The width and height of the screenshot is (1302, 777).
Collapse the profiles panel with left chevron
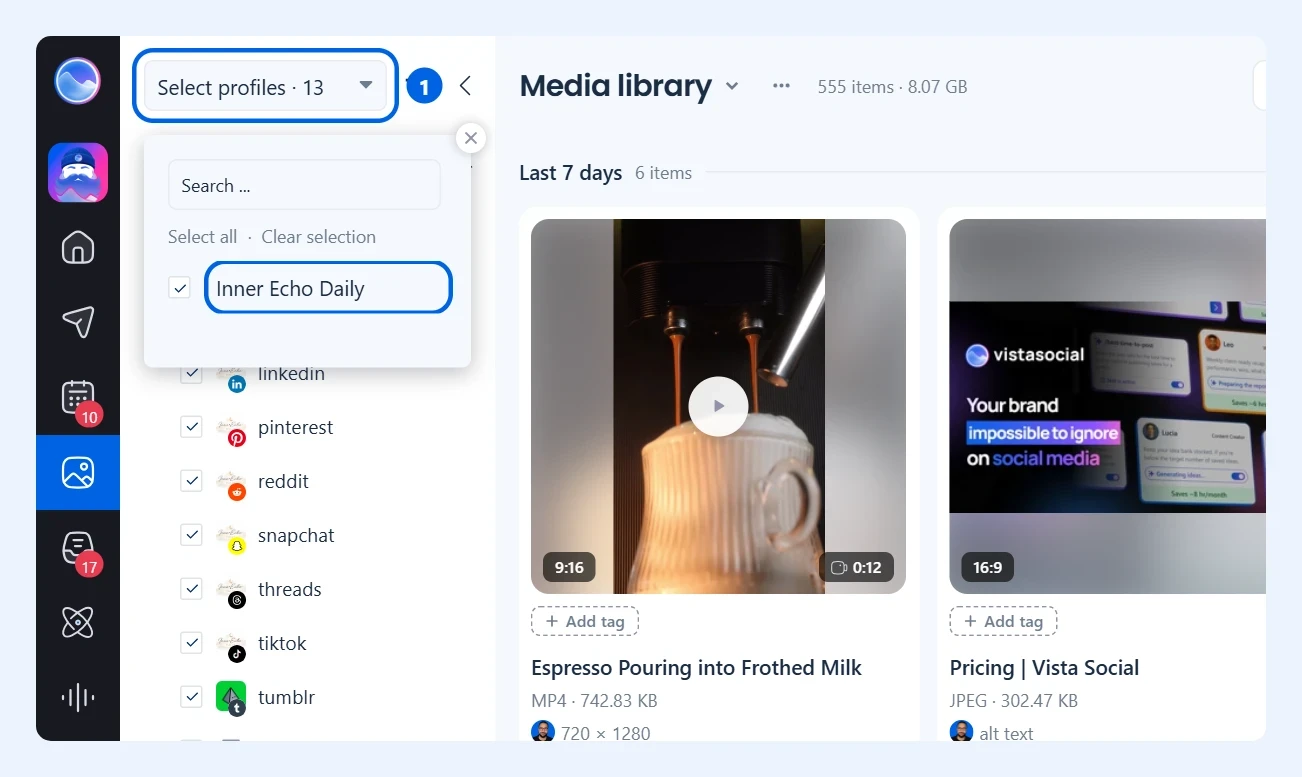[465, 86]
